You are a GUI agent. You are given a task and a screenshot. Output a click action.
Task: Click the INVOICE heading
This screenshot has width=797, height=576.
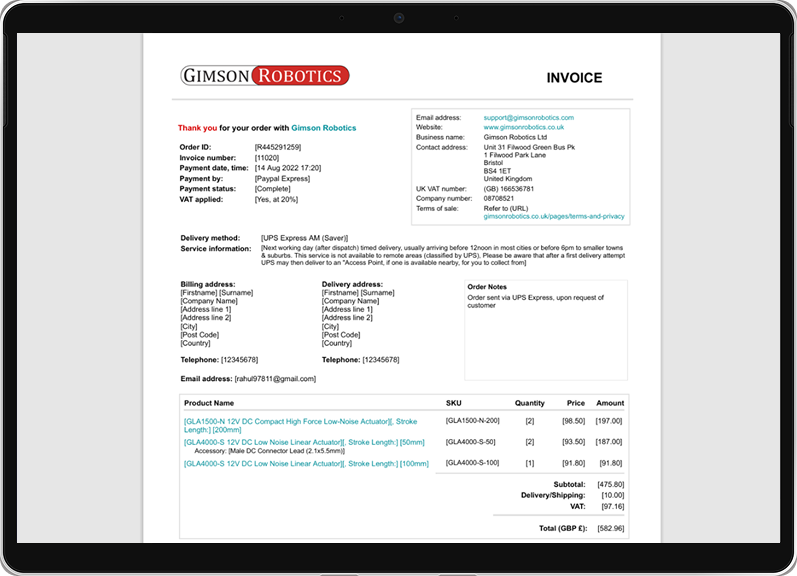(574, 78)
